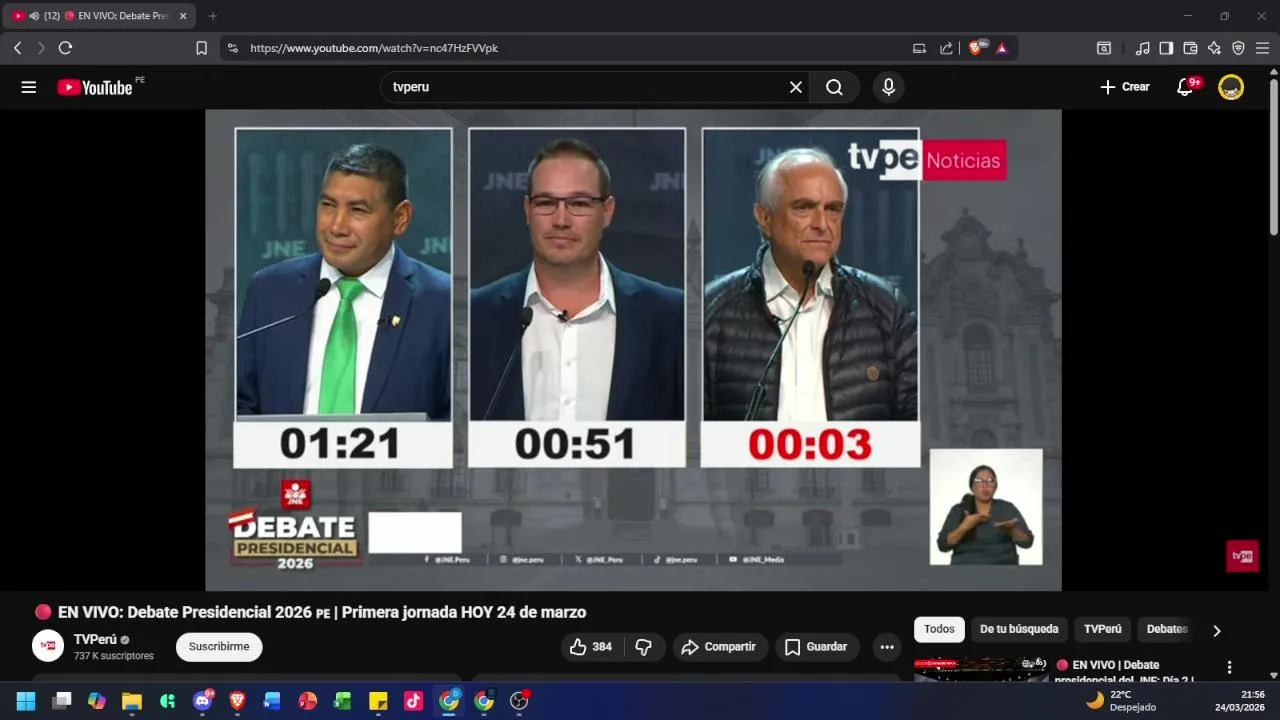Open Task View on taskbar
Screen dimensions: 1280x720
pyautogui.click(x=62, y=701)
